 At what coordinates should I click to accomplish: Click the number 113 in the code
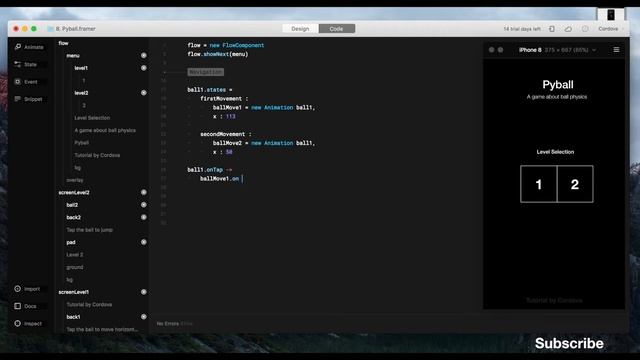tap(231, 117)
